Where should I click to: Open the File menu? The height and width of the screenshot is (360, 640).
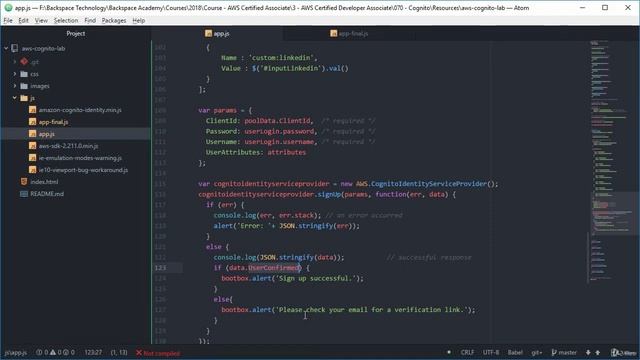(8, 20)
